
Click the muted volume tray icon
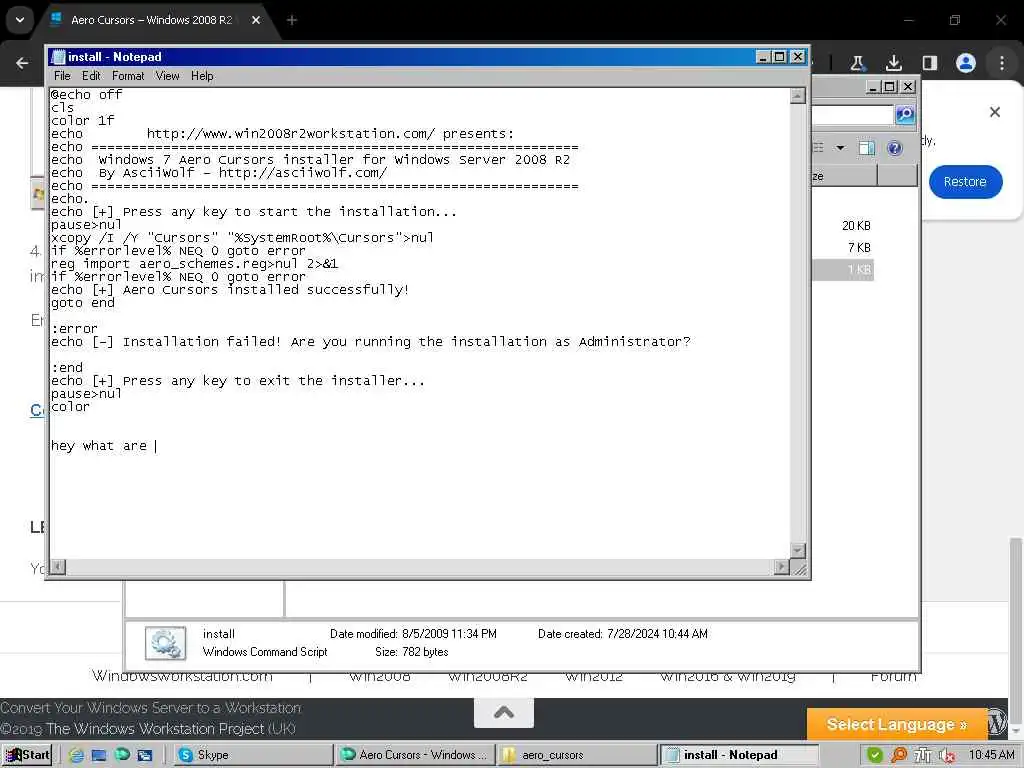[946, 756]
